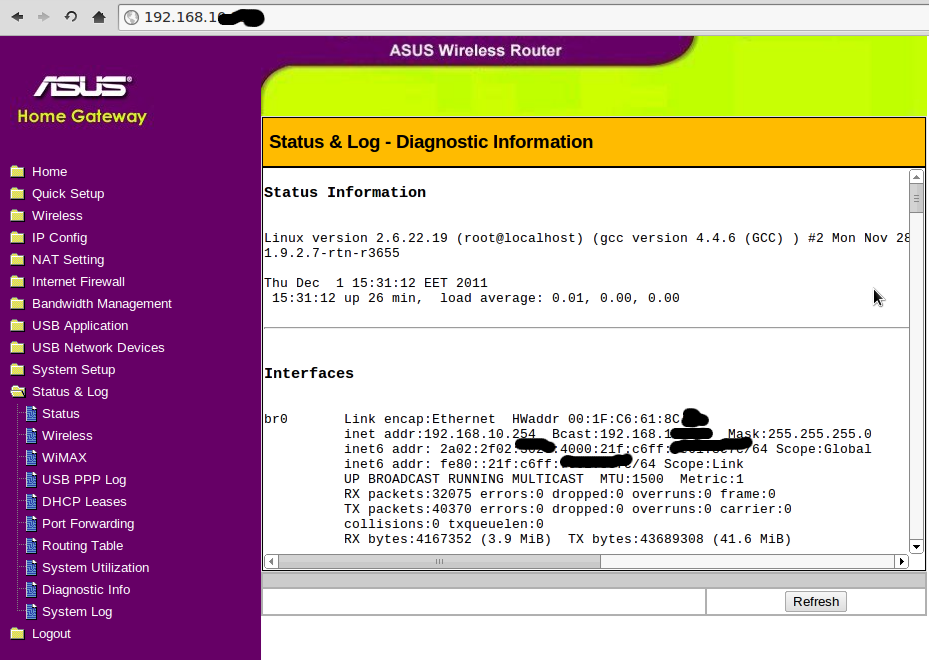The width and height of the screenshot is (929, 660).
Task: Click the br0 interface name
Action: pyautogui.click(x=276, y=419)
